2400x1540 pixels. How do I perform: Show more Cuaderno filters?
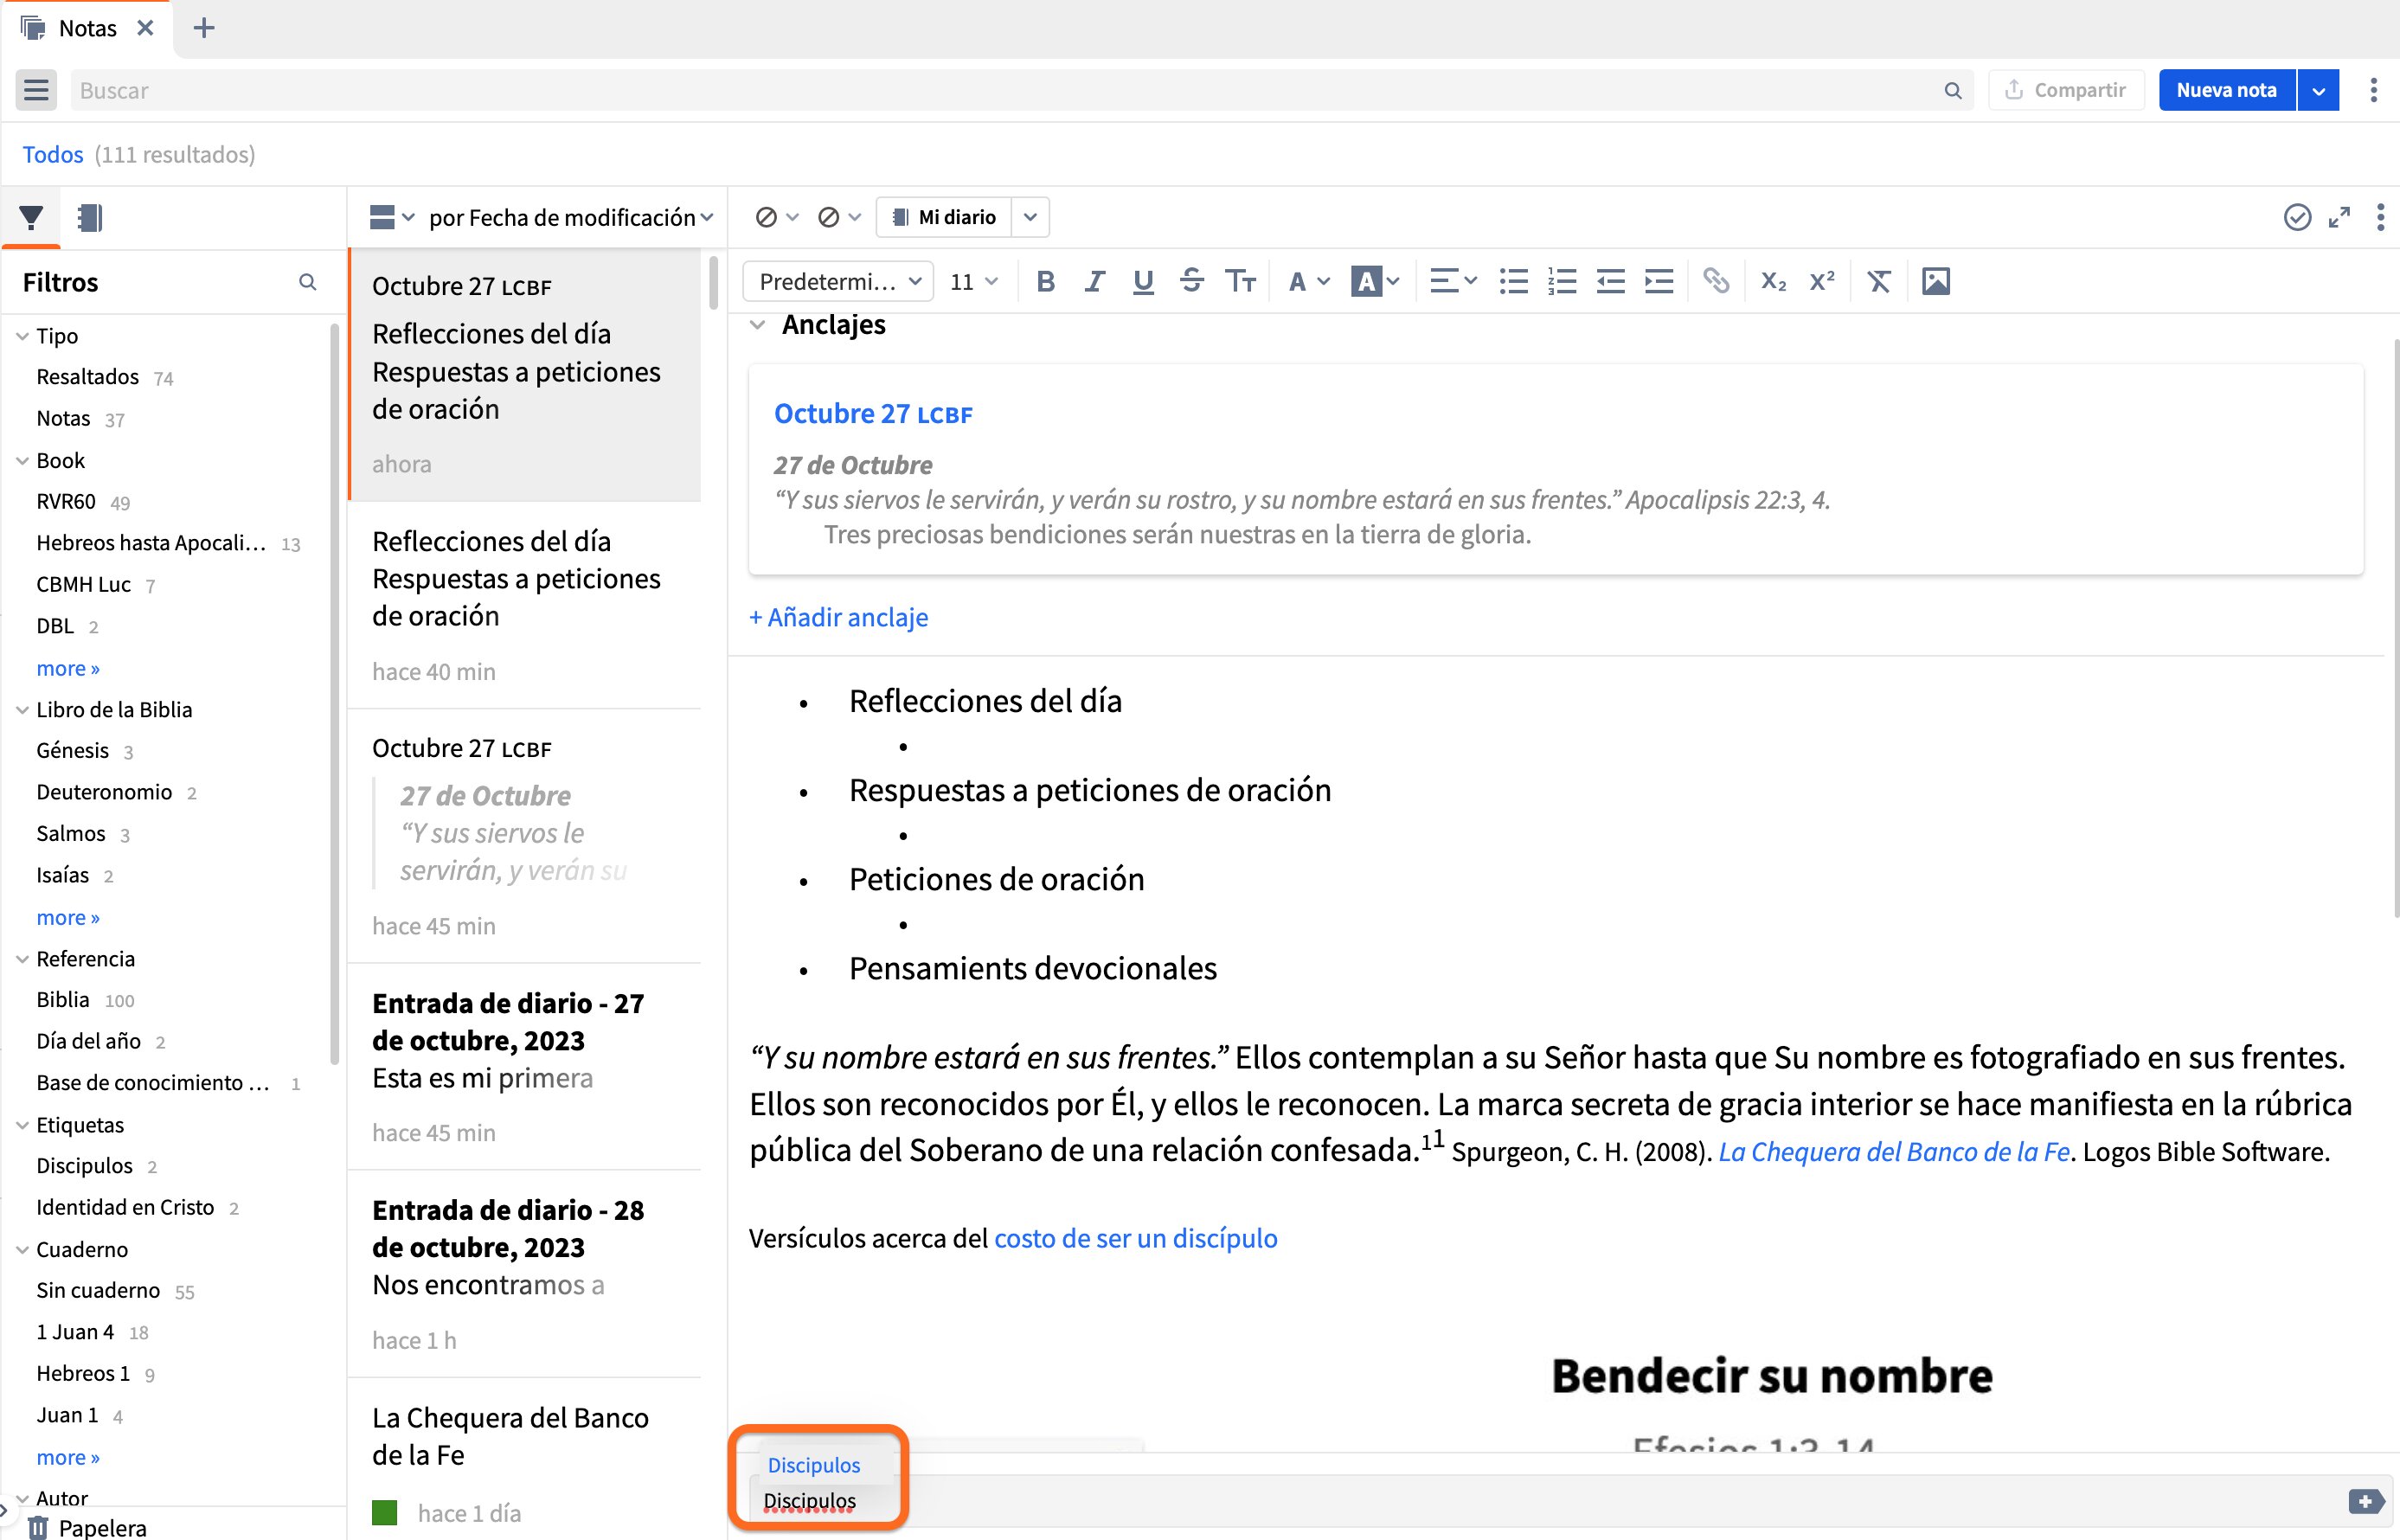click(68, 1457)
